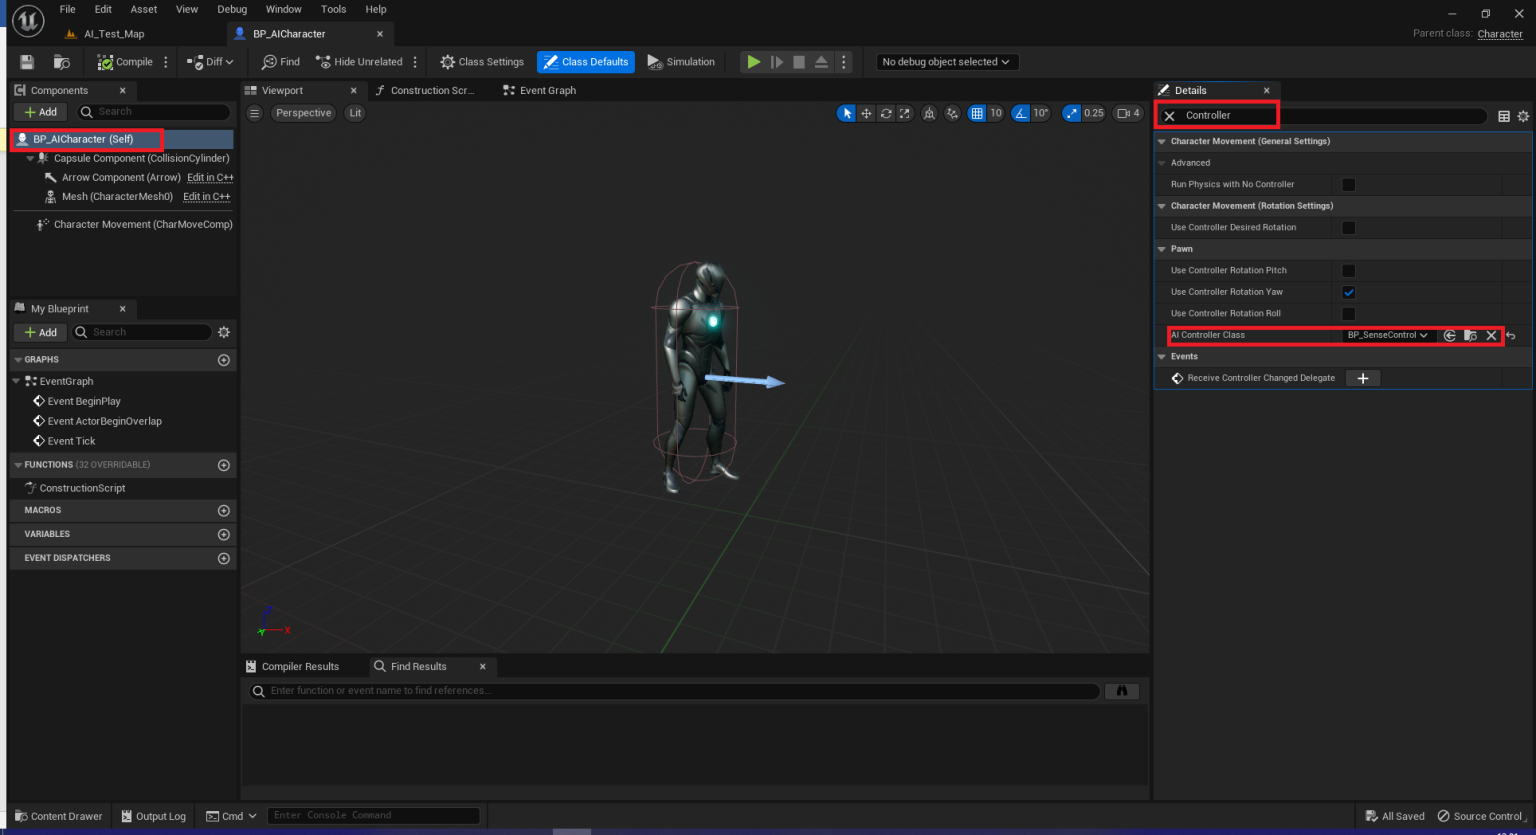Open the AI Controller Class dropdown
Image resolution: width=1536 pixels, height=835 pixels.
pyautogui.click(x=1390, y=335)
